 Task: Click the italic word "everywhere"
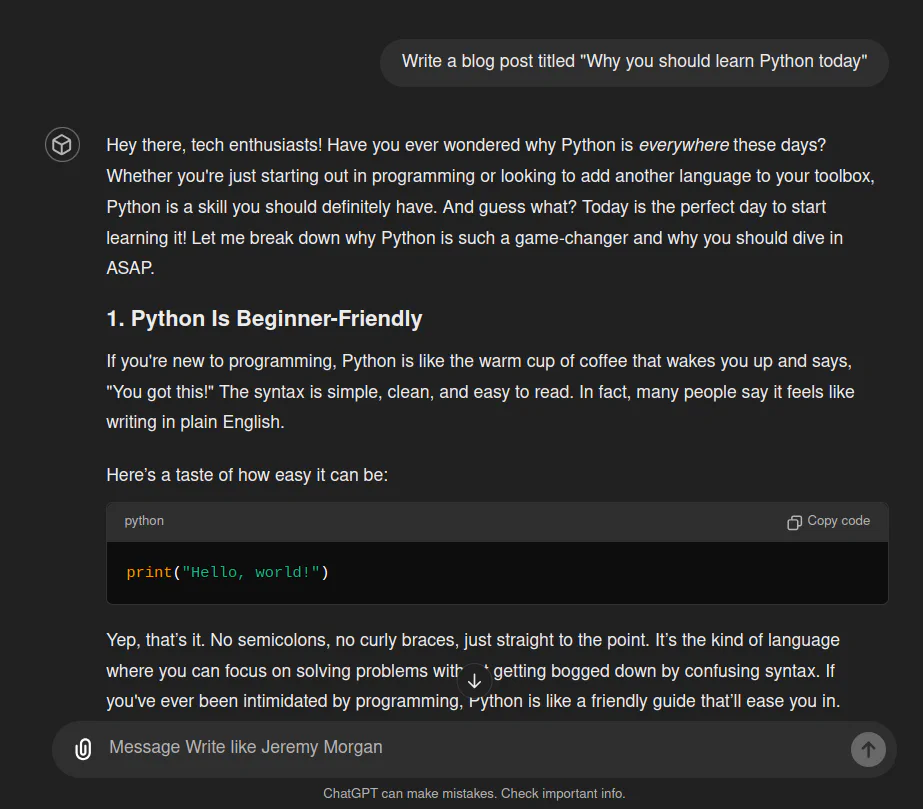coord(683,145)
